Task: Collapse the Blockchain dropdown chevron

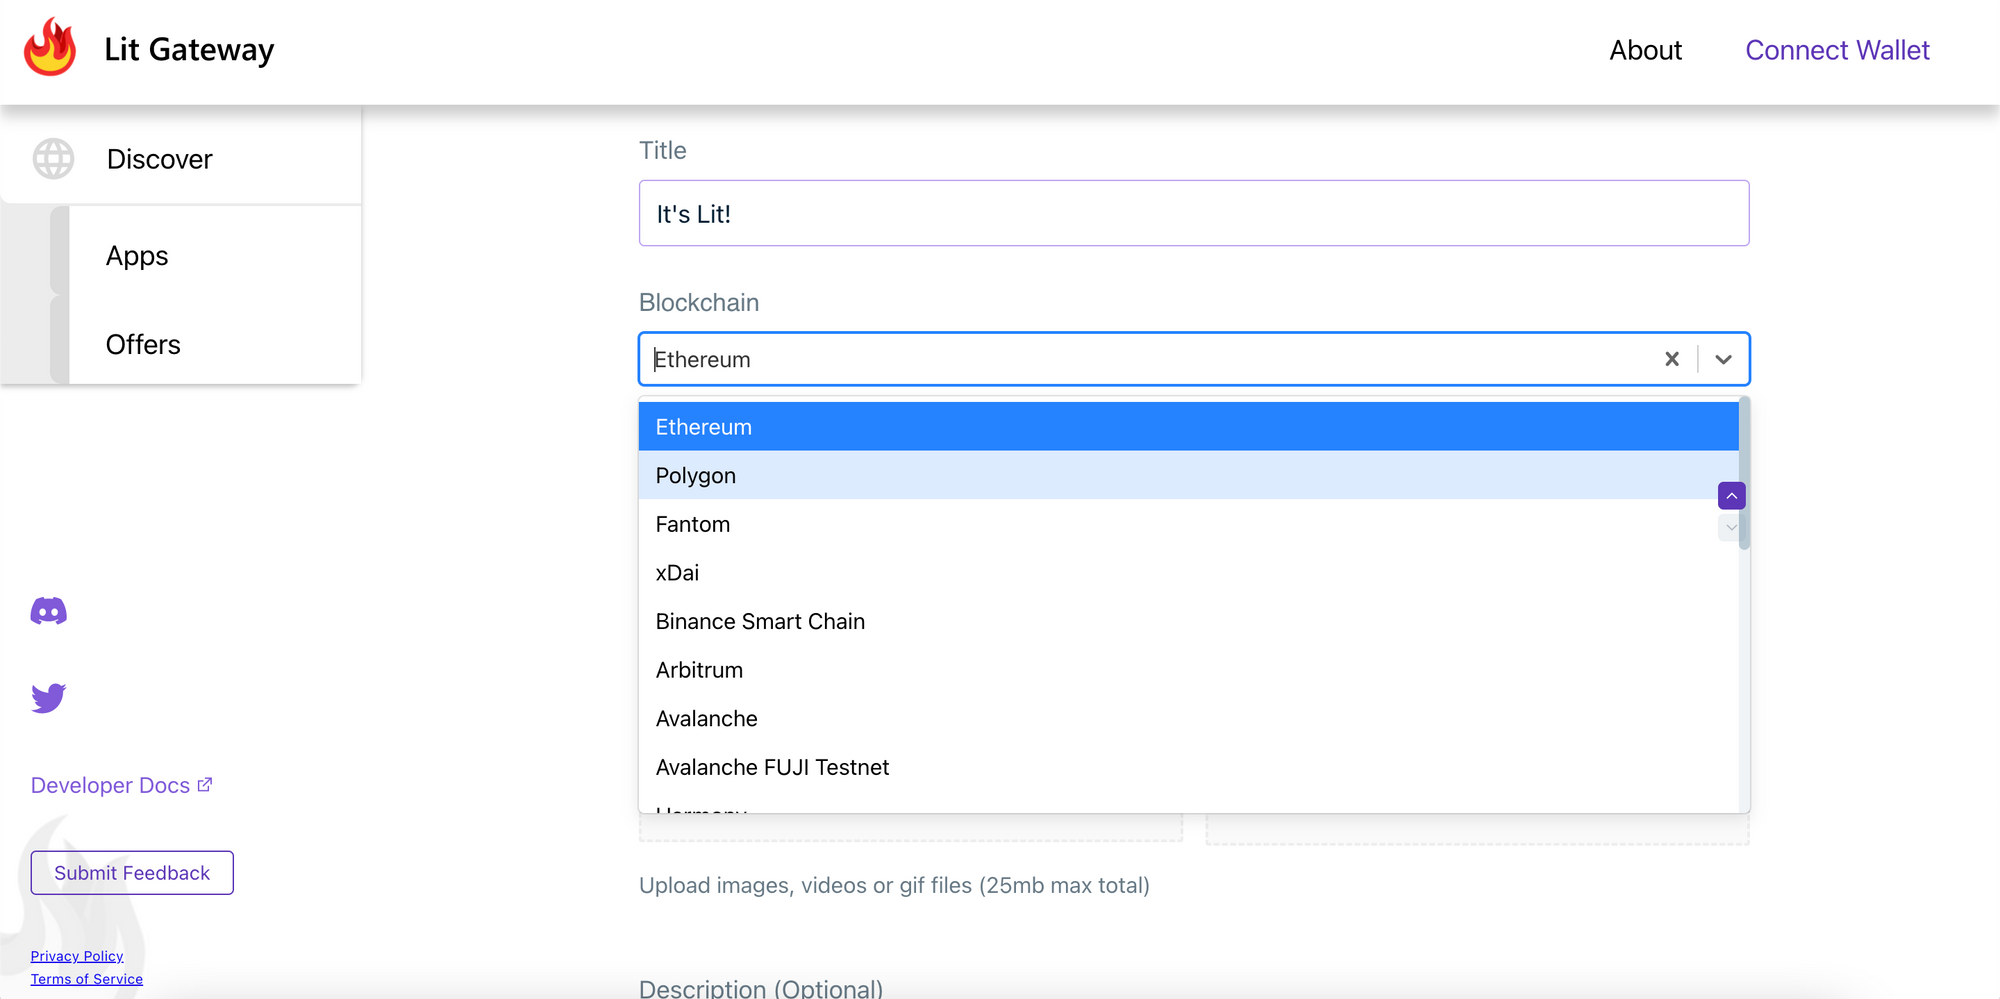Action: [1723, 359]
